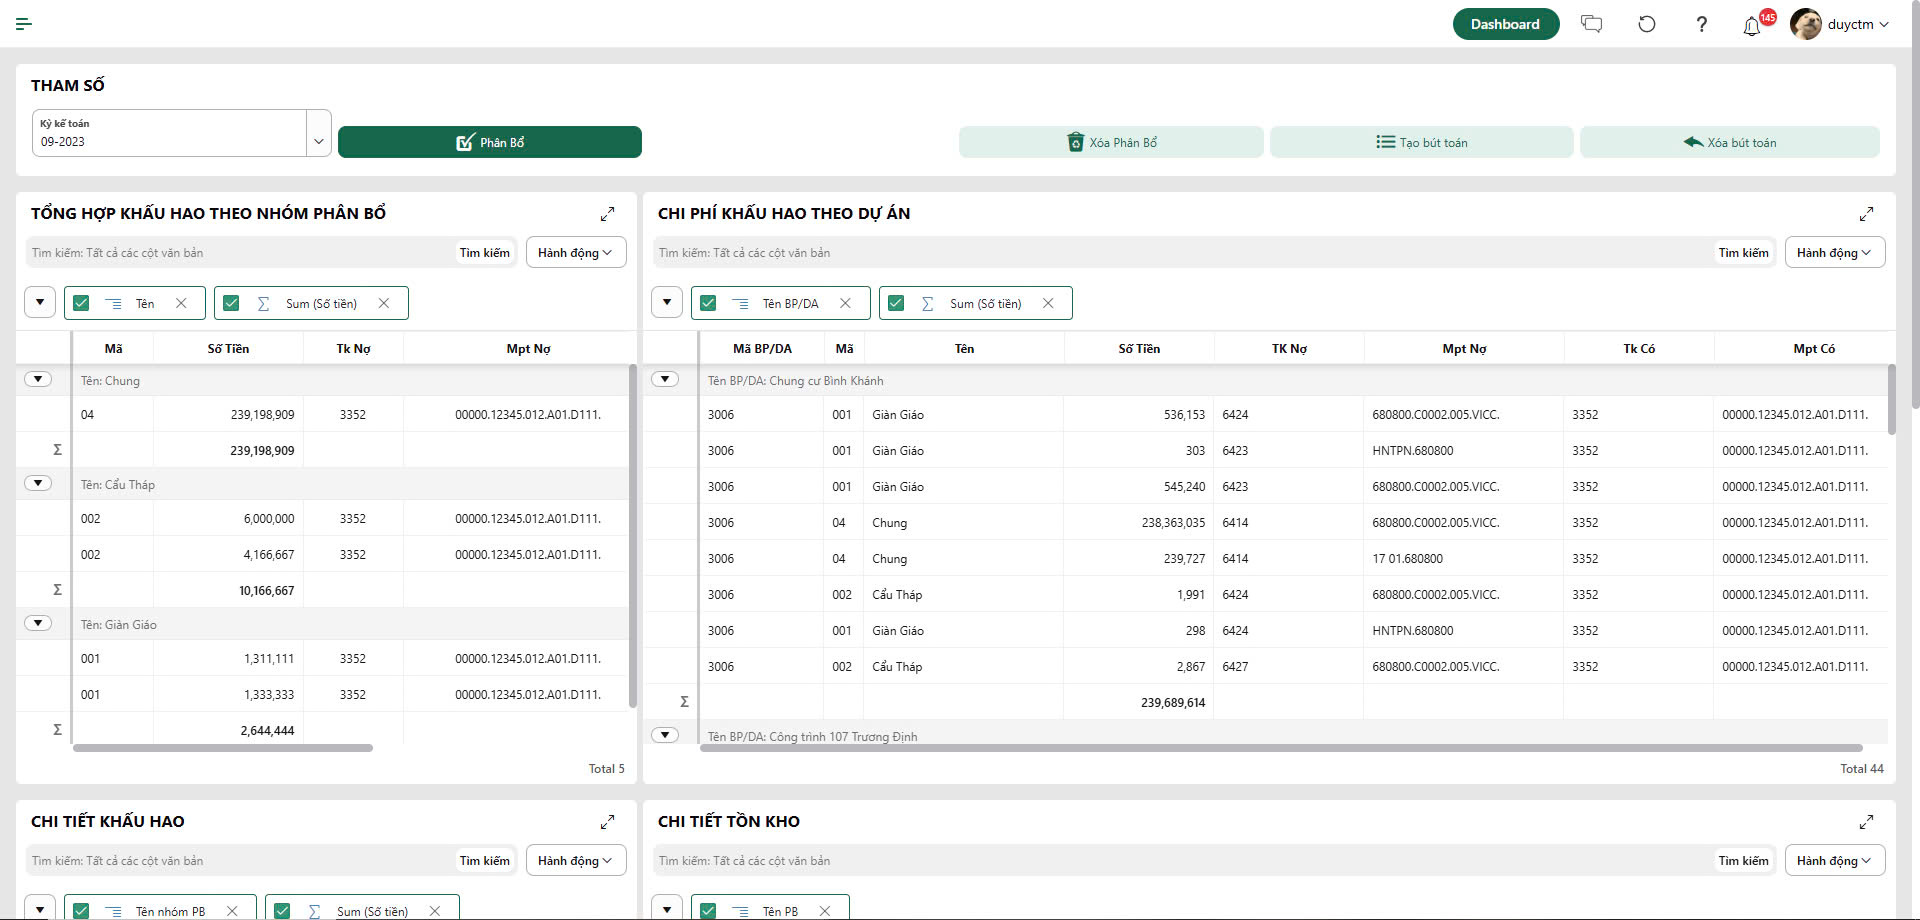Collapse the Tên: Giàn Giáo group
The image size is (1920, 920).
(38, 623)
